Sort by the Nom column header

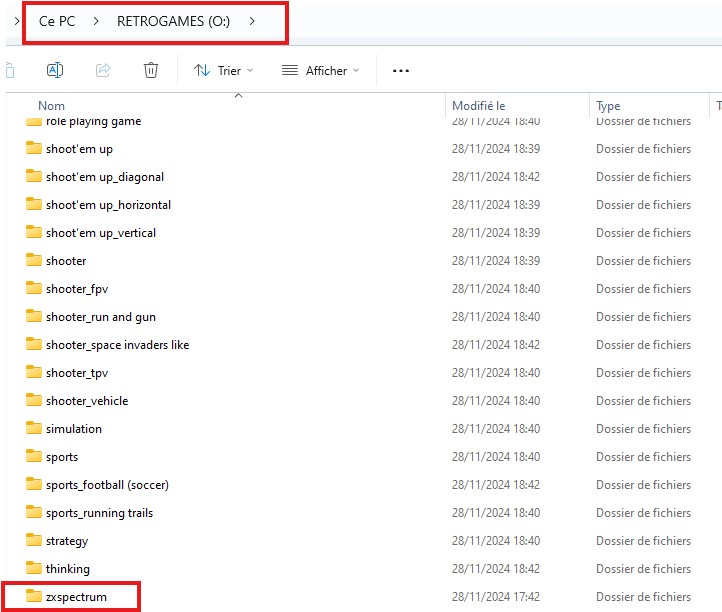[x=52, y=106]
